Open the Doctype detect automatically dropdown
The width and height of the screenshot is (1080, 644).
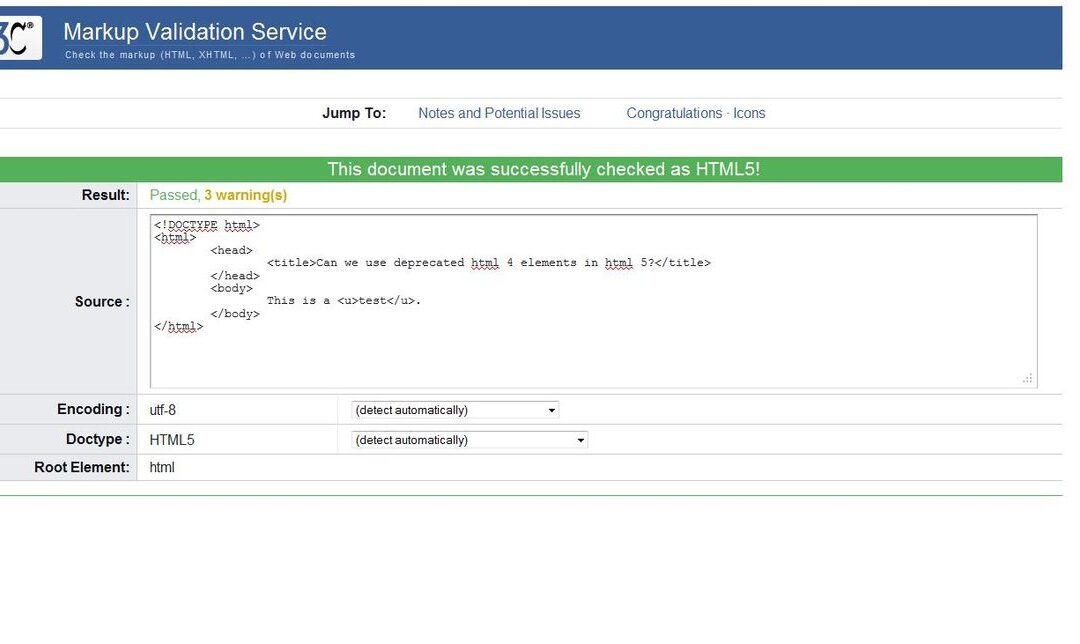470,440
